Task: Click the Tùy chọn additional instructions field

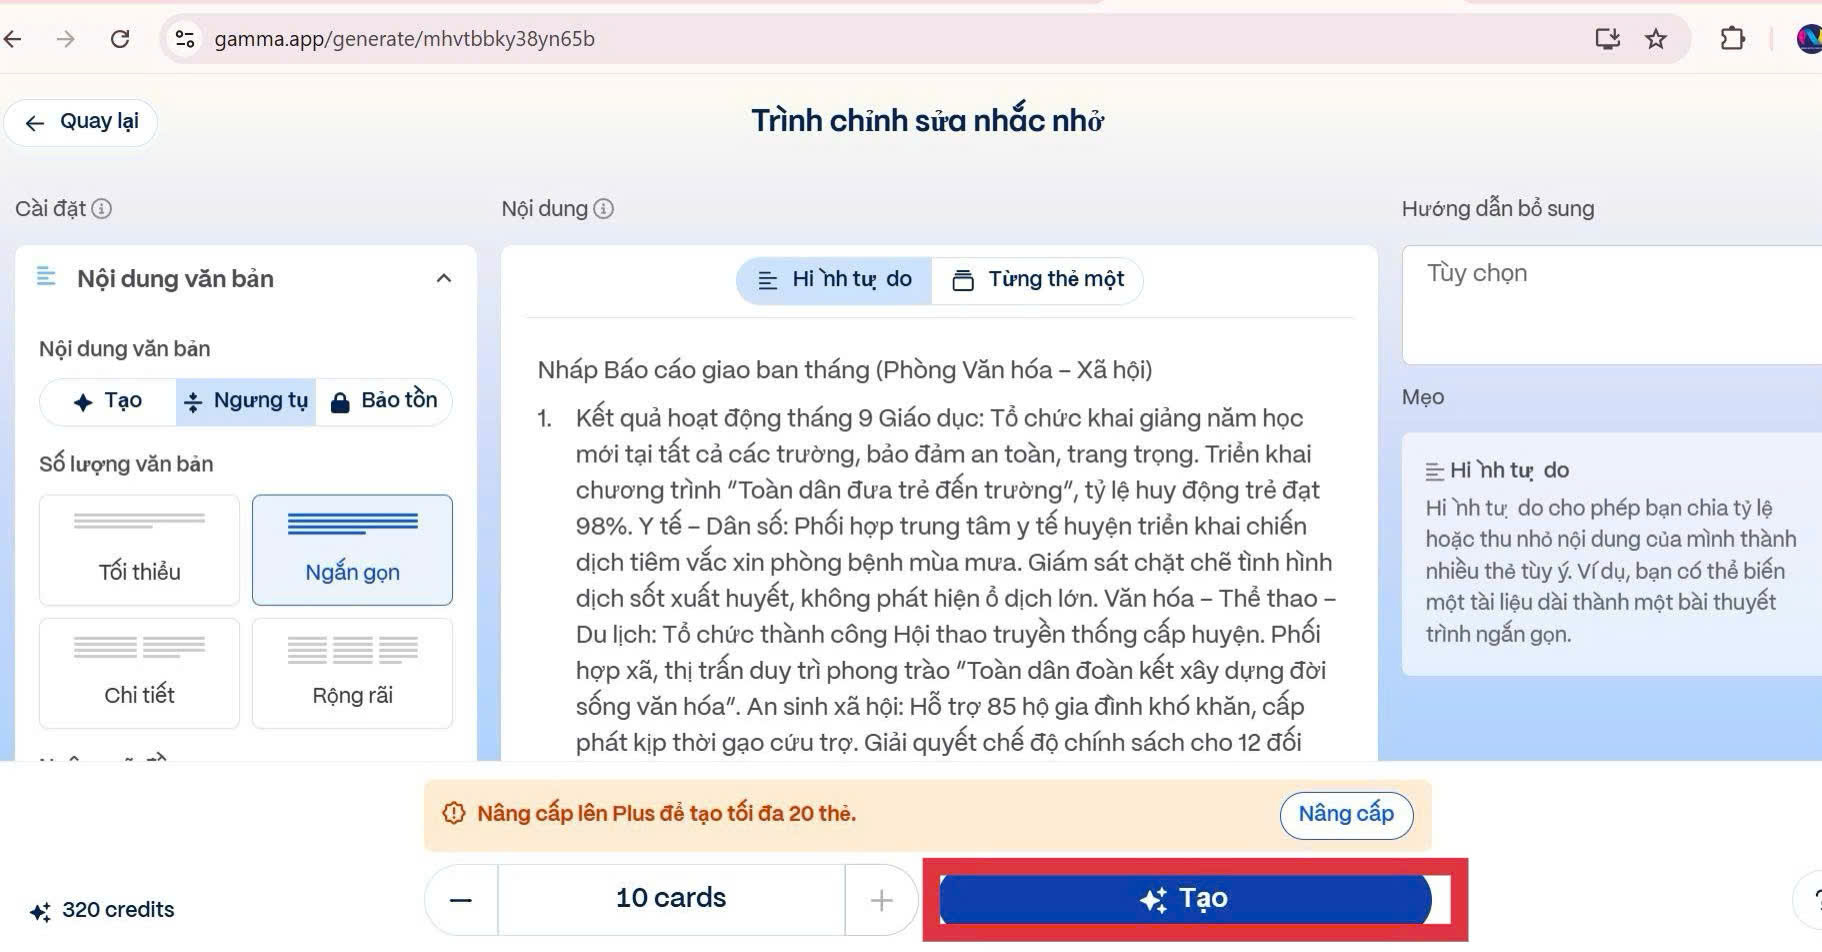Action: (x=1612, y=305)
